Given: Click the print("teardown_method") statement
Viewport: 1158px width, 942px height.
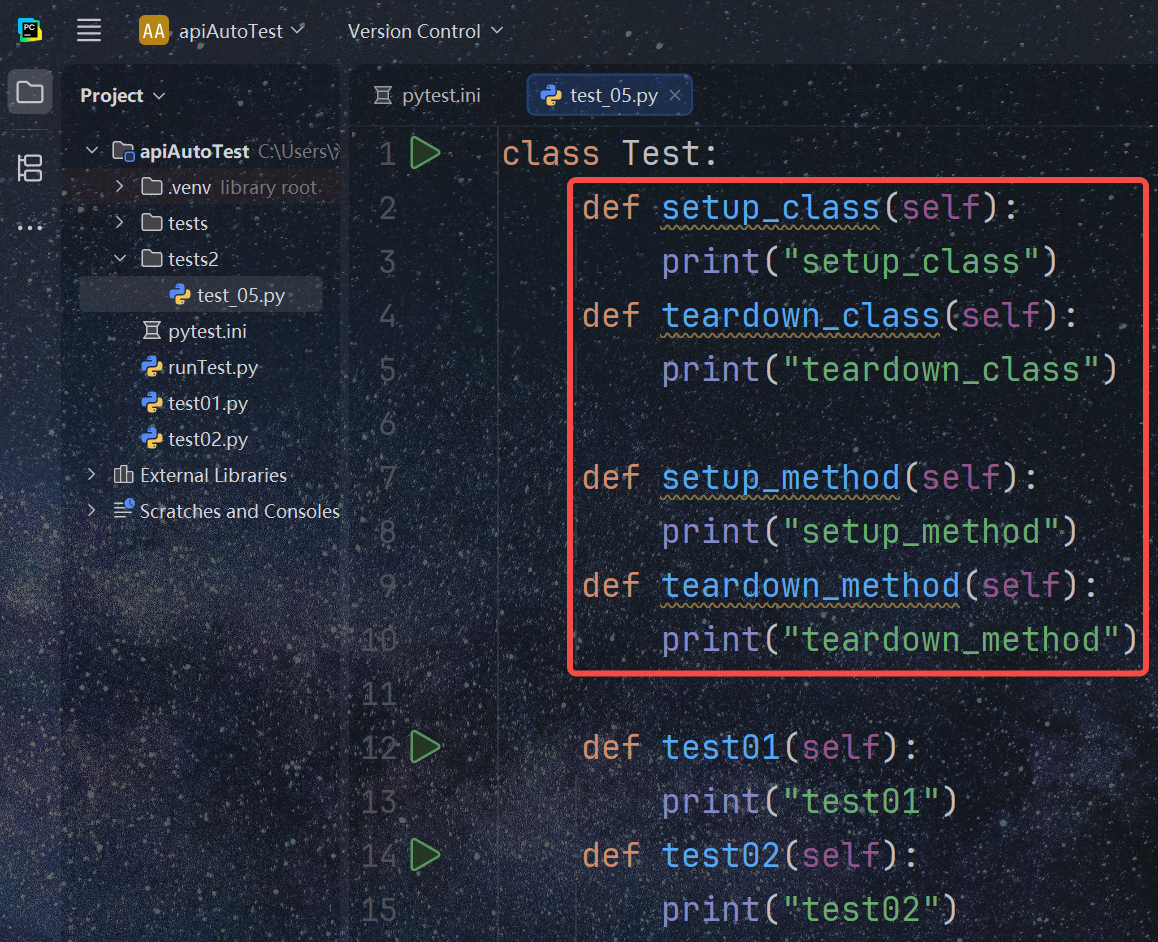Looking at the screenshot, I should [899, 639].
